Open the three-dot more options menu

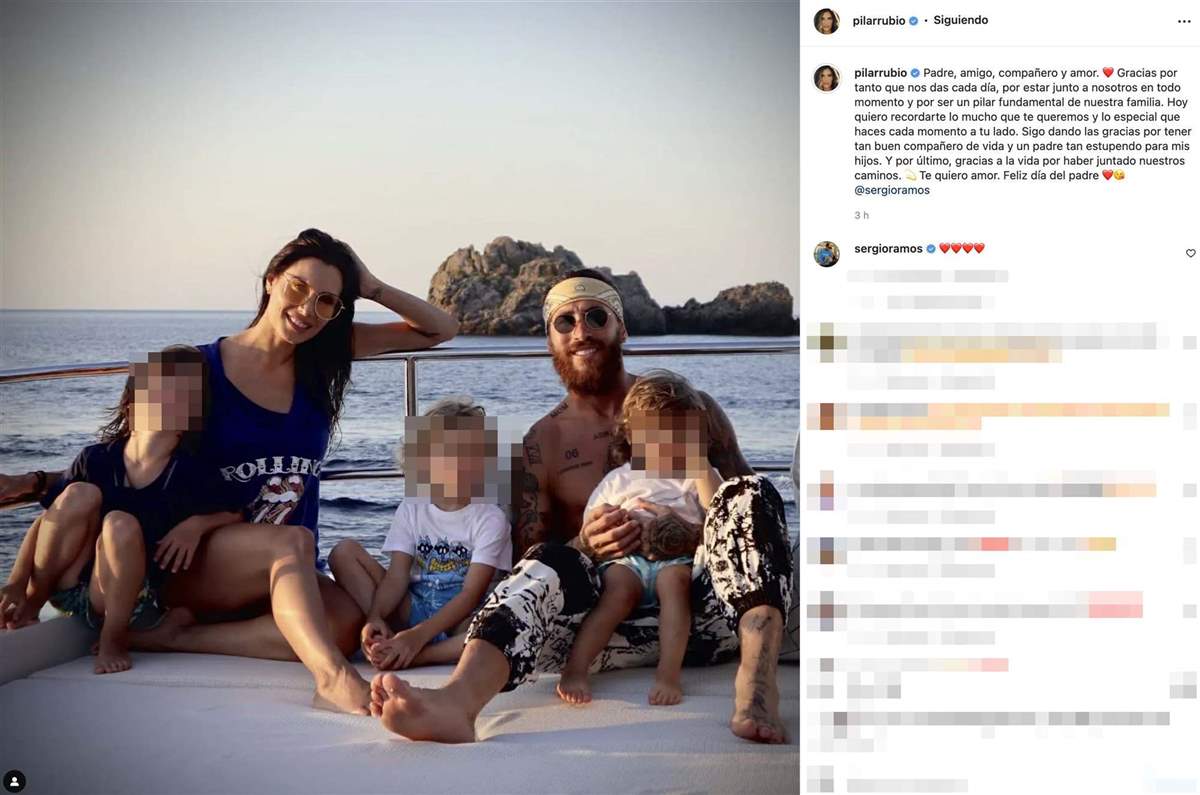[x=1184, y=21]
